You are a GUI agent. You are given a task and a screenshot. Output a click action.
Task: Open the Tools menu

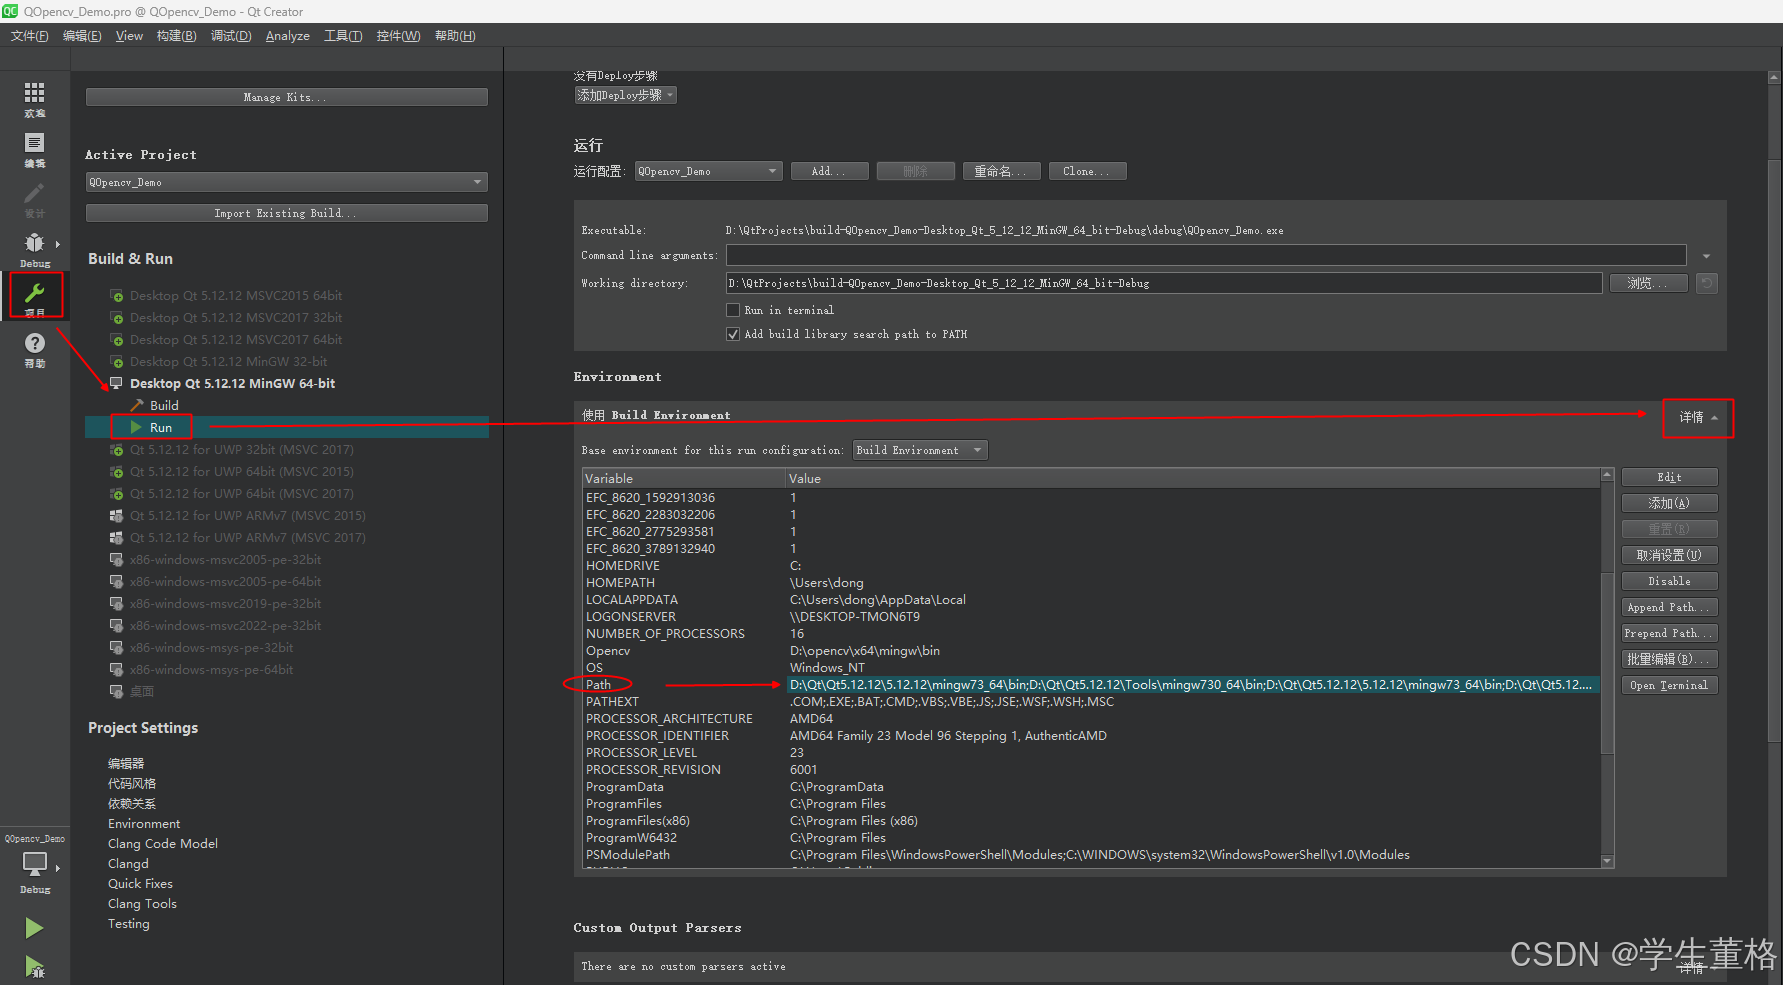[x=343, y=36]
